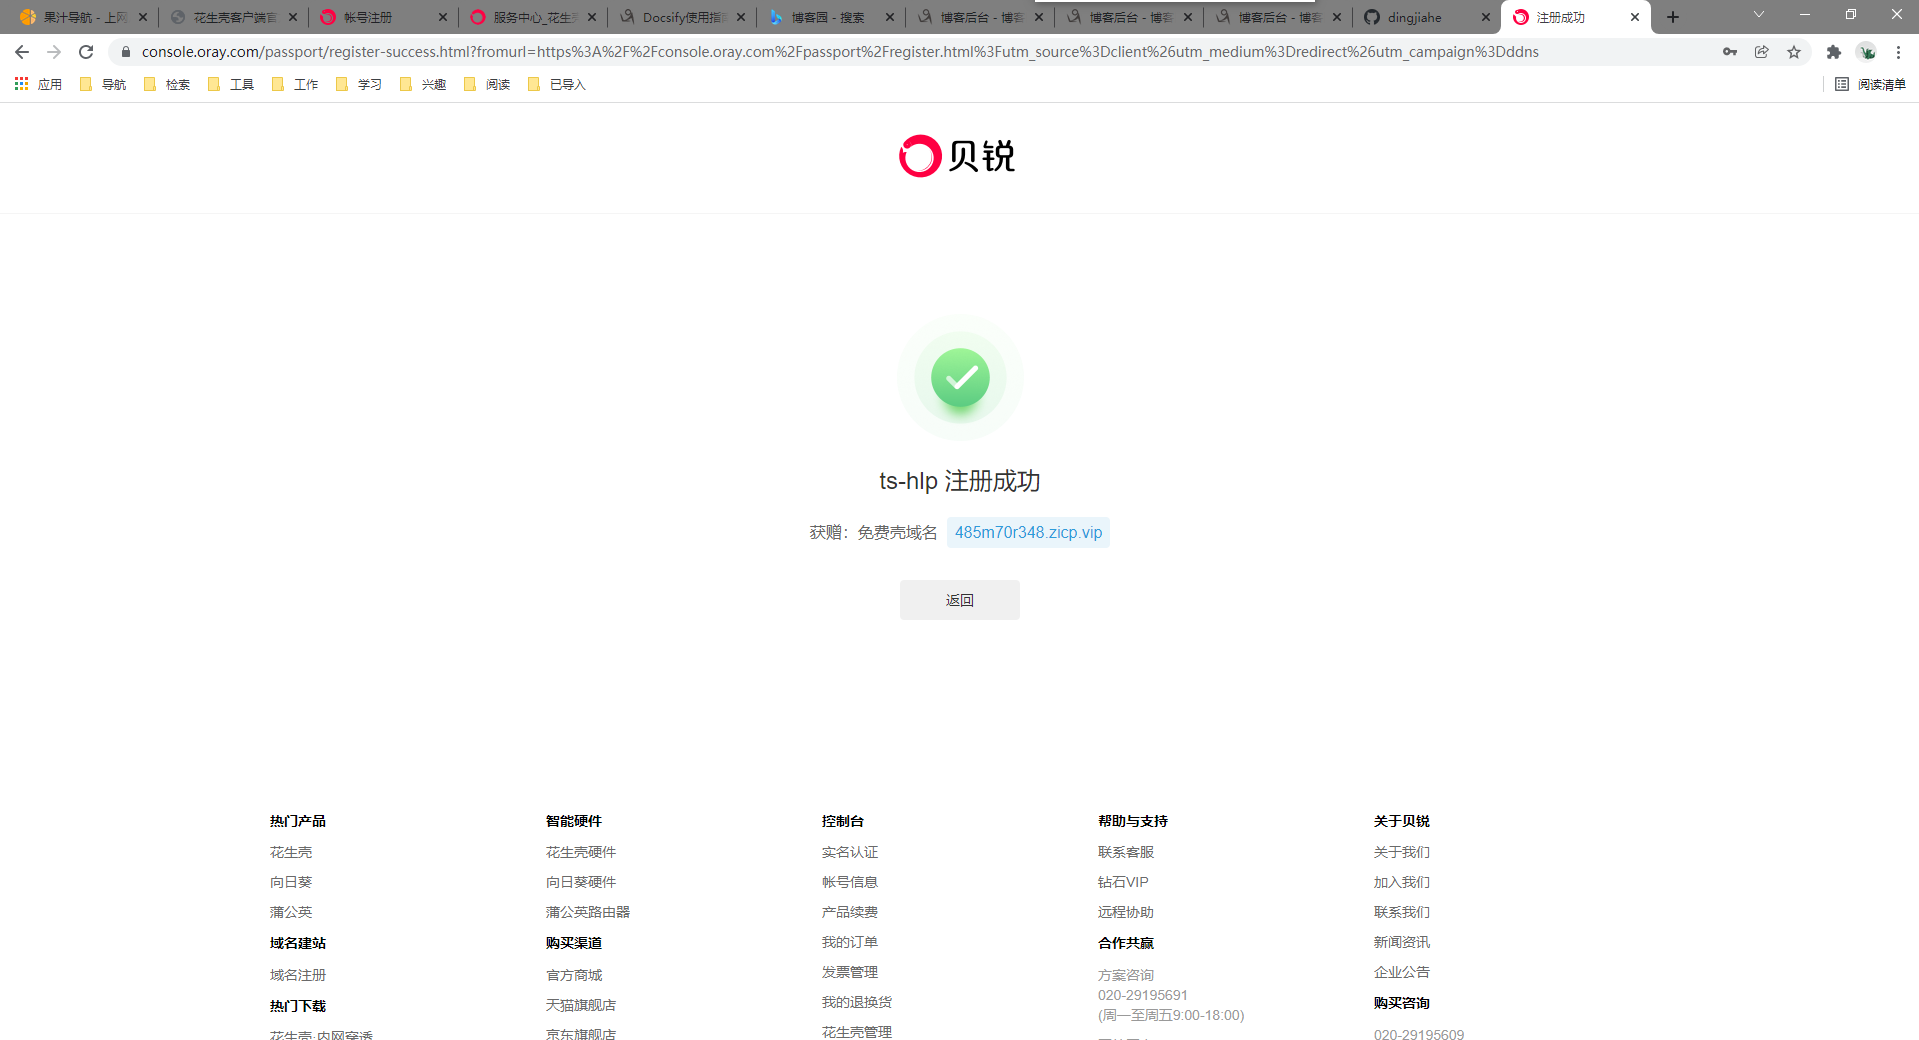The height and width of the screenshot is (1040, 1919).
Task: Open the free domain 485m70r348.zicp.vip link
Action: click(x=1028, y=532)
